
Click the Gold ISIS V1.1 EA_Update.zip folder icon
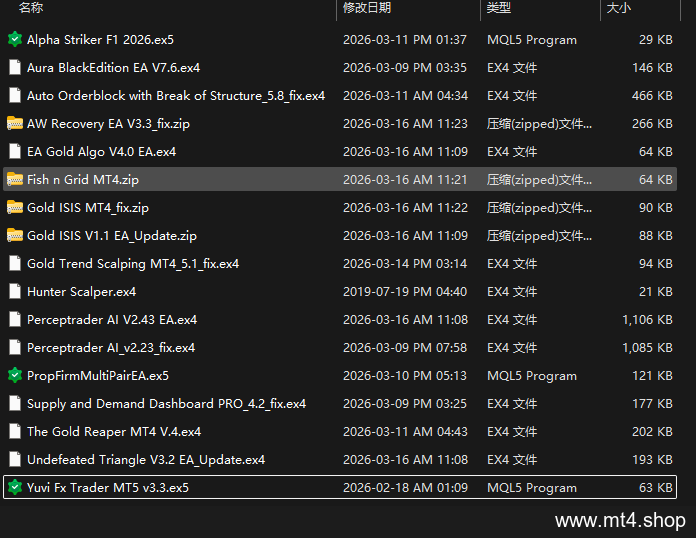(x=15, y=235)
